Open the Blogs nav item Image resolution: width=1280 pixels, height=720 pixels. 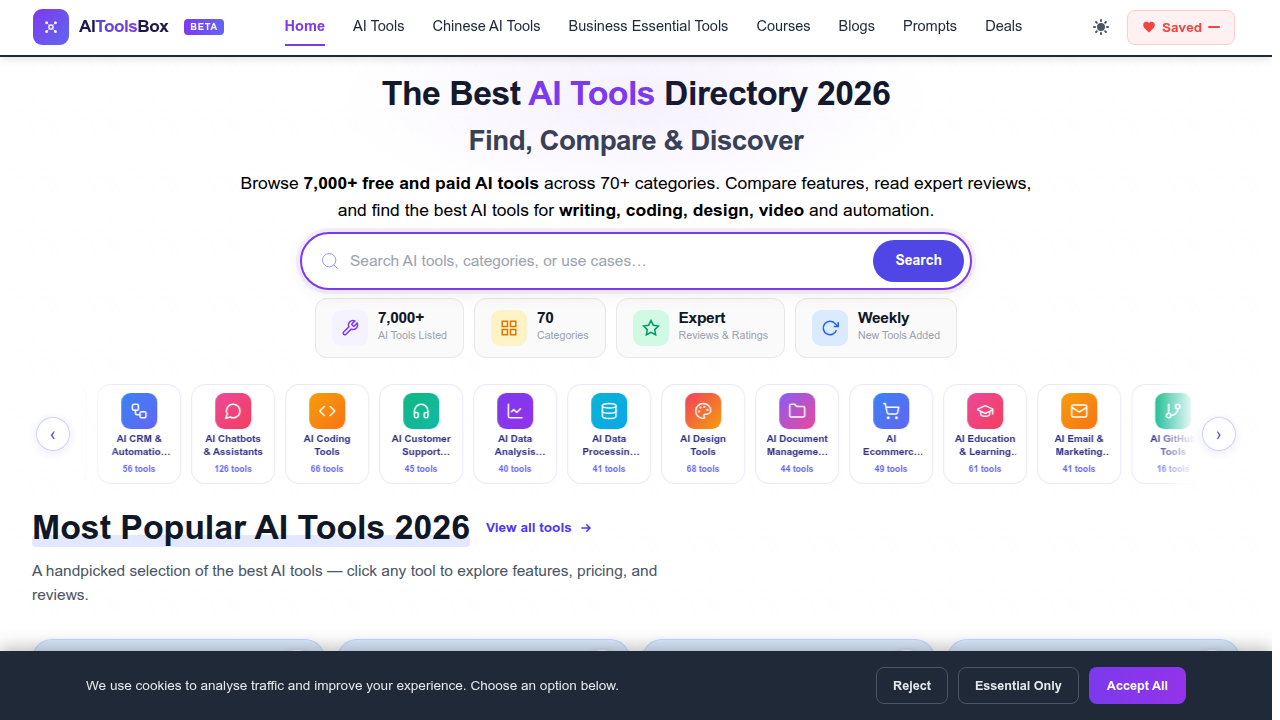[857, 26]
